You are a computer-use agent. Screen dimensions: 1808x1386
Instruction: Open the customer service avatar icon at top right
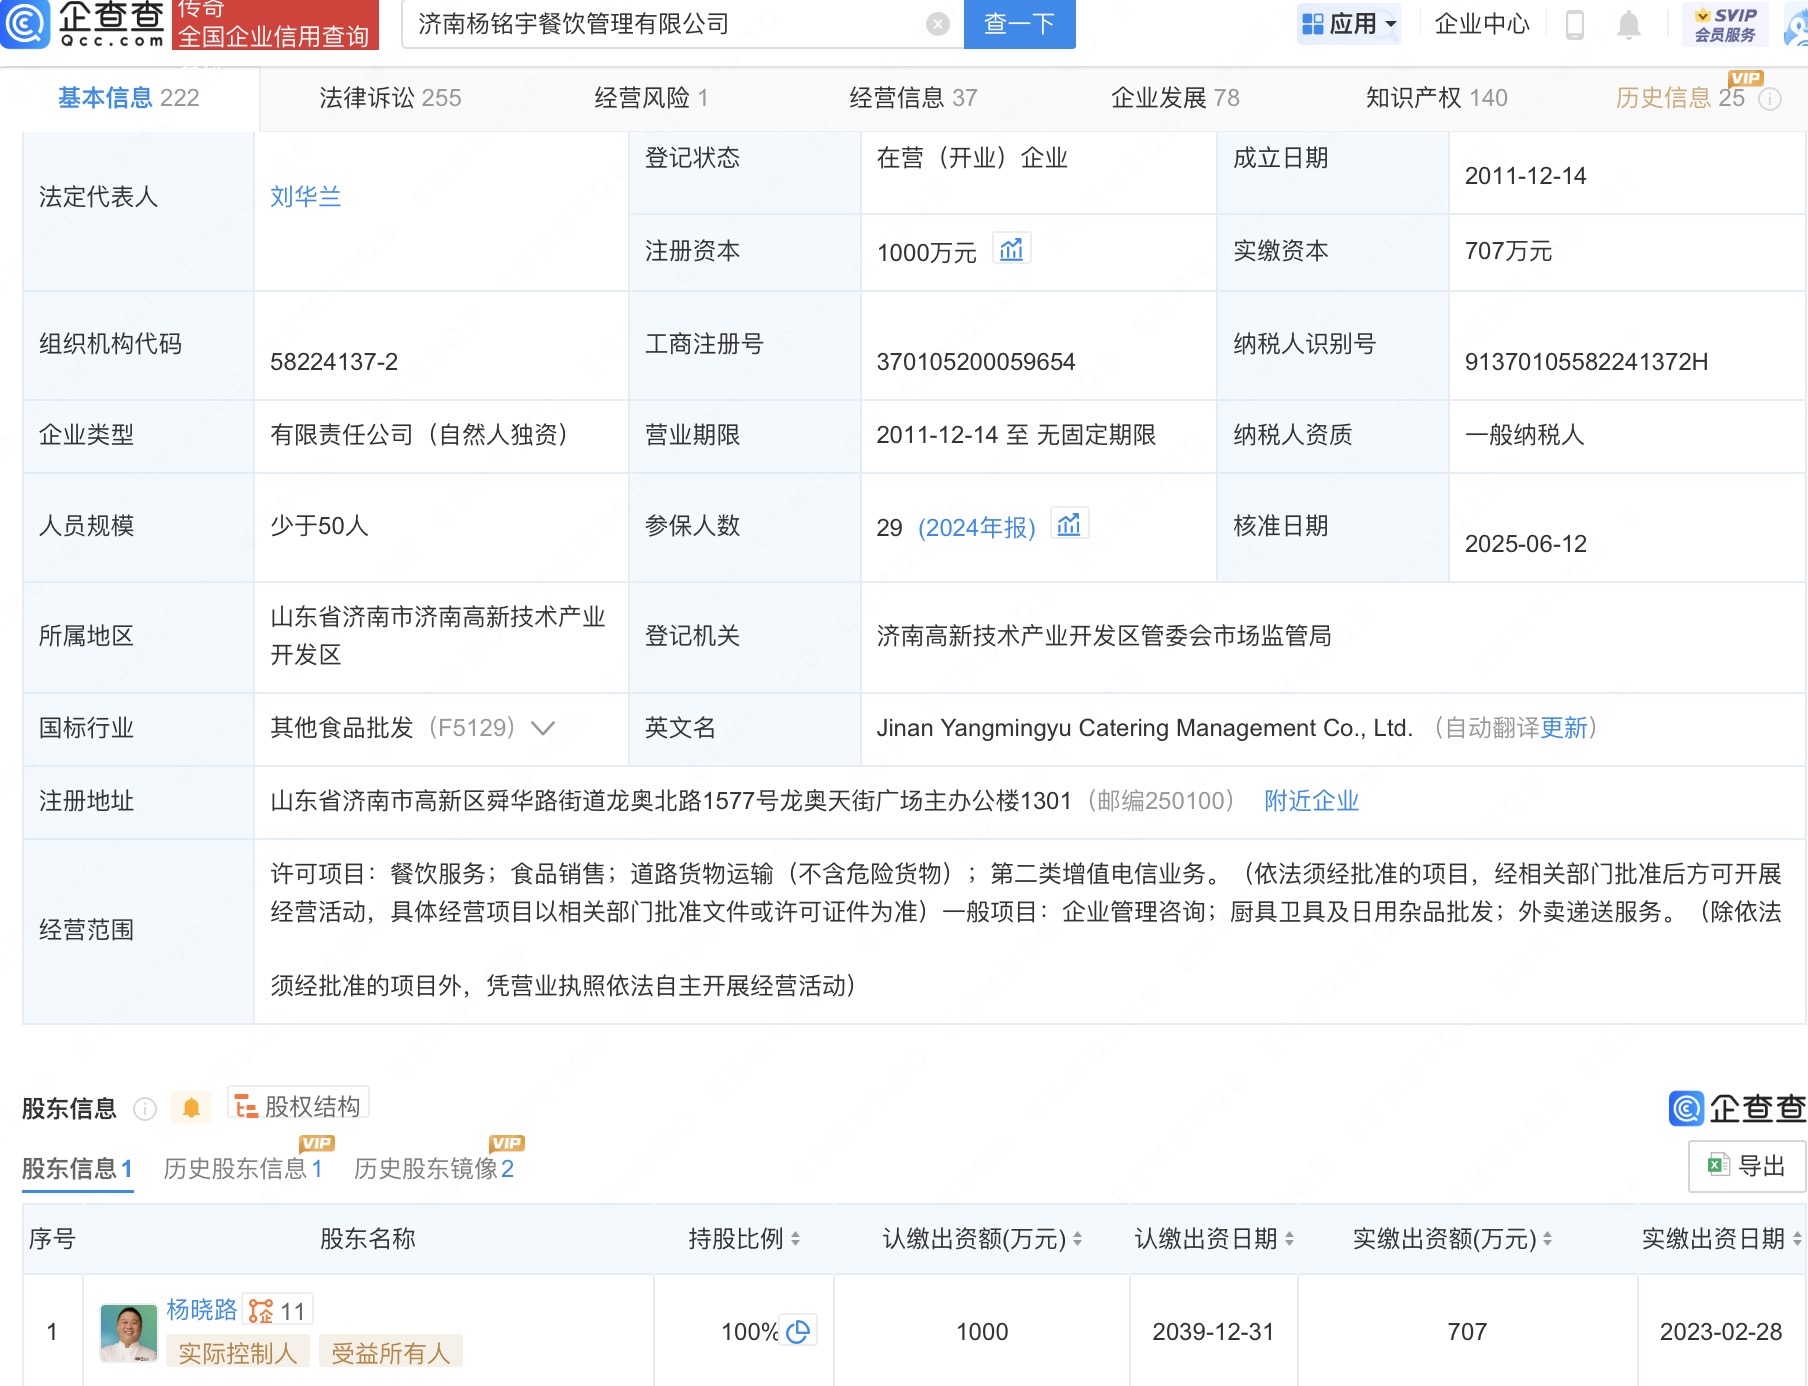1797,26
